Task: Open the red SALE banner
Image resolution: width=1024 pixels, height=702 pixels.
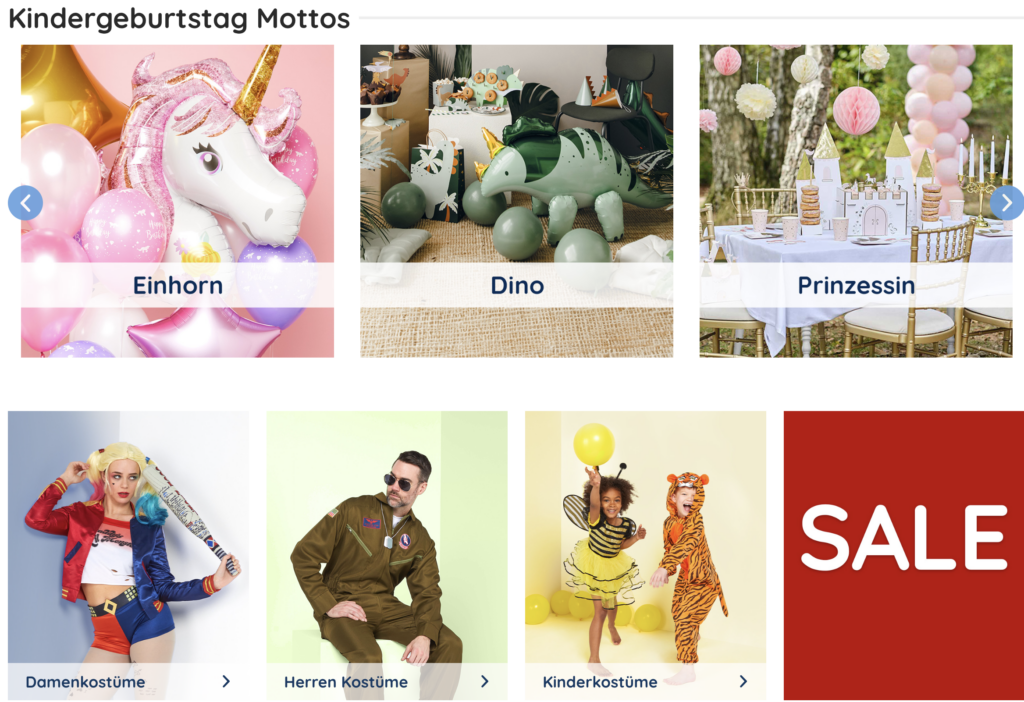Action: [x=904, y=555]
